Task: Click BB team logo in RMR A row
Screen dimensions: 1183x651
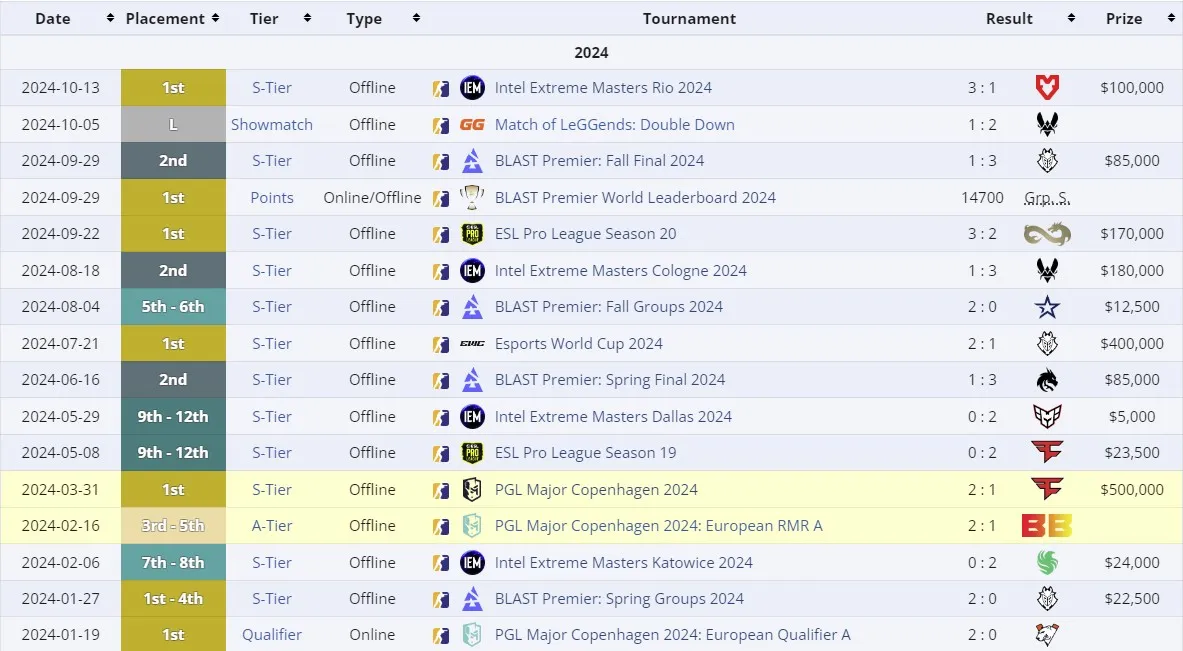Action: click(x=1047, y=526)
